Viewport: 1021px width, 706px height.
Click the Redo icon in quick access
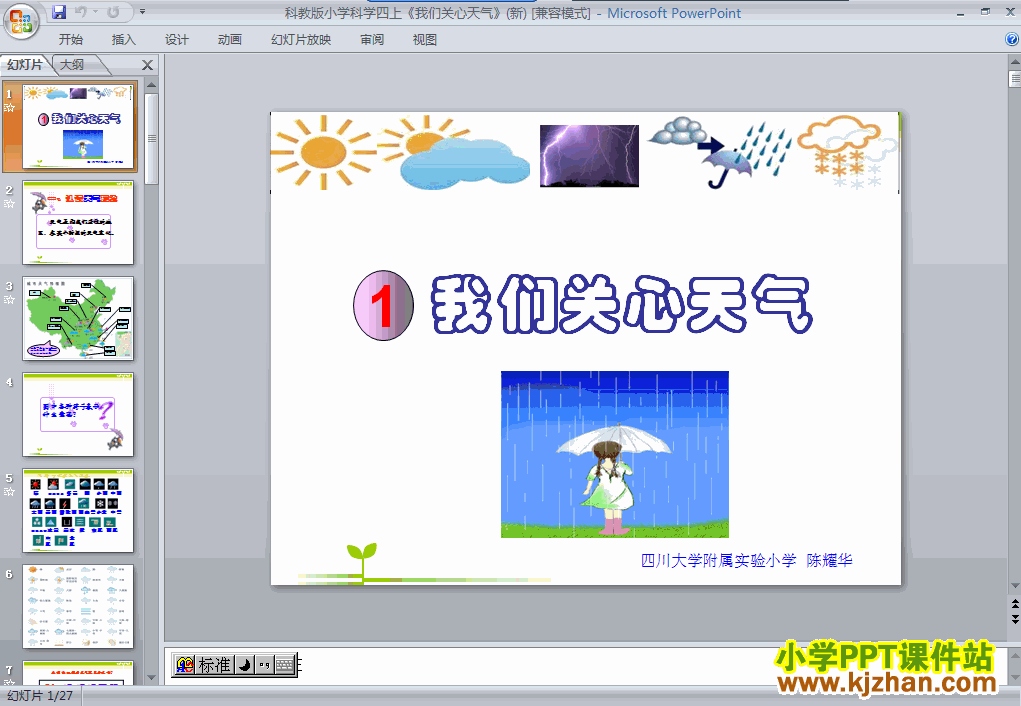point(113,12)
